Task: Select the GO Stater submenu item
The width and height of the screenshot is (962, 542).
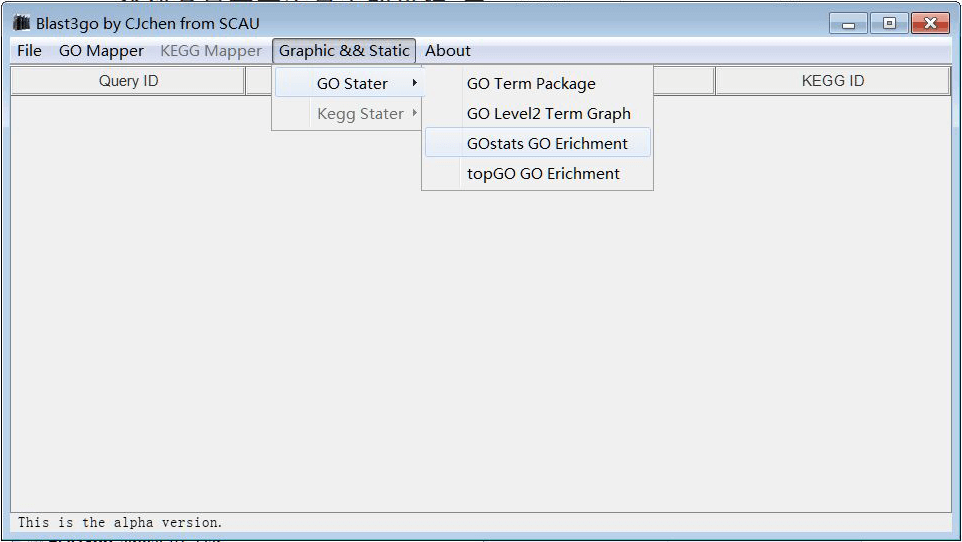Action: point(348,83)
